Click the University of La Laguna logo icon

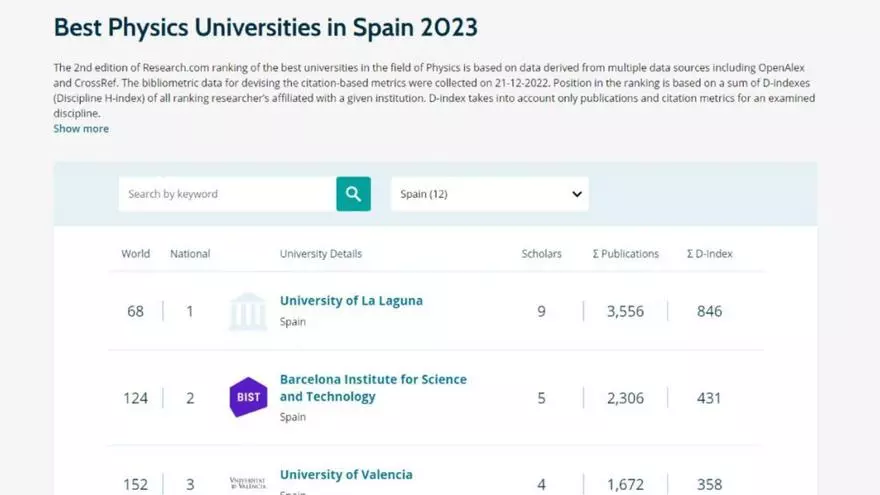(248, 311)
